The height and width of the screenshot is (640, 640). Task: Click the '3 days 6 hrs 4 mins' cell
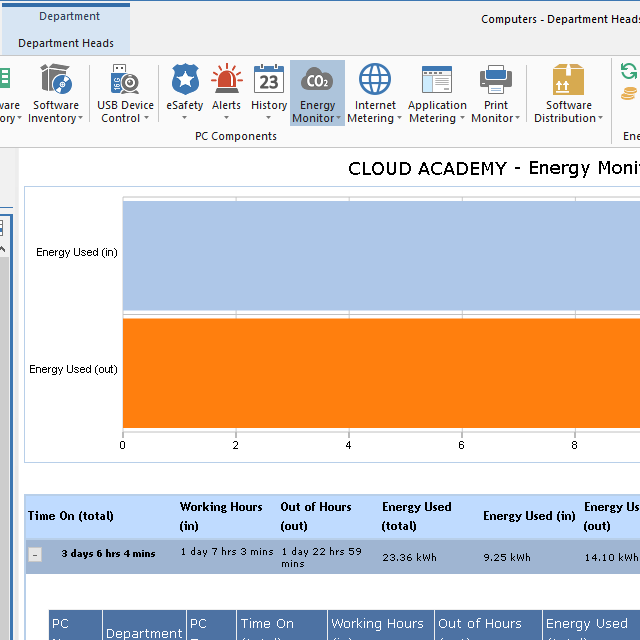tap(108, 553)
